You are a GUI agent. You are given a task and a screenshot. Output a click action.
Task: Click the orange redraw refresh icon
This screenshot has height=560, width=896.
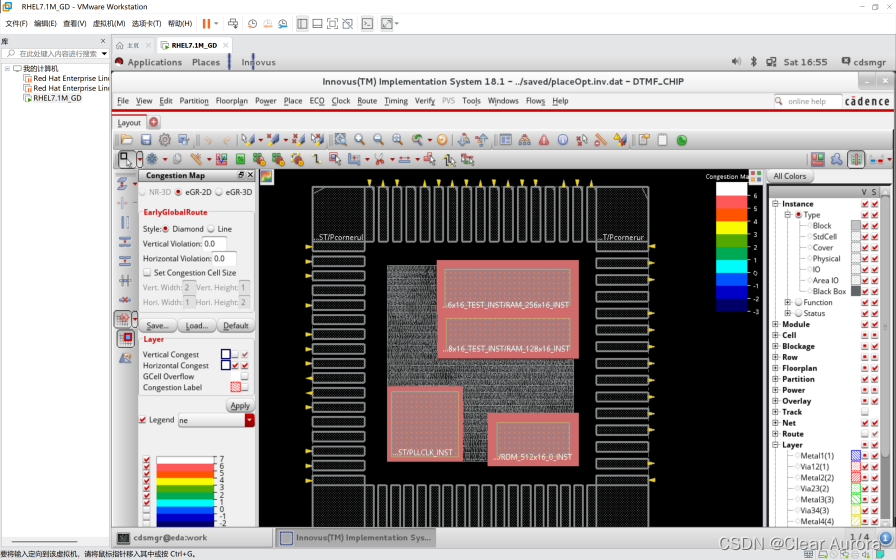pyautogui.click(x=442, y=140)
